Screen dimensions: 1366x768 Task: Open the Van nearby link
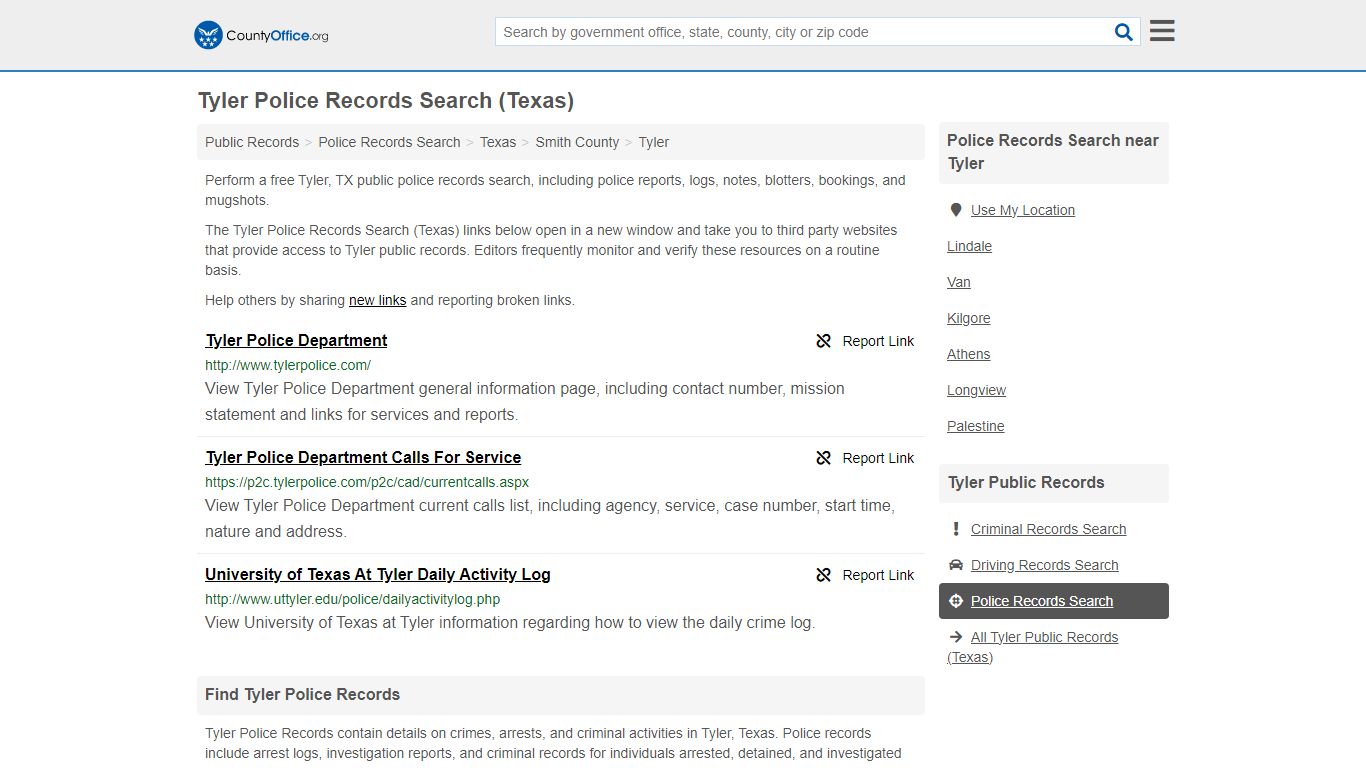[x=959, y=282]
